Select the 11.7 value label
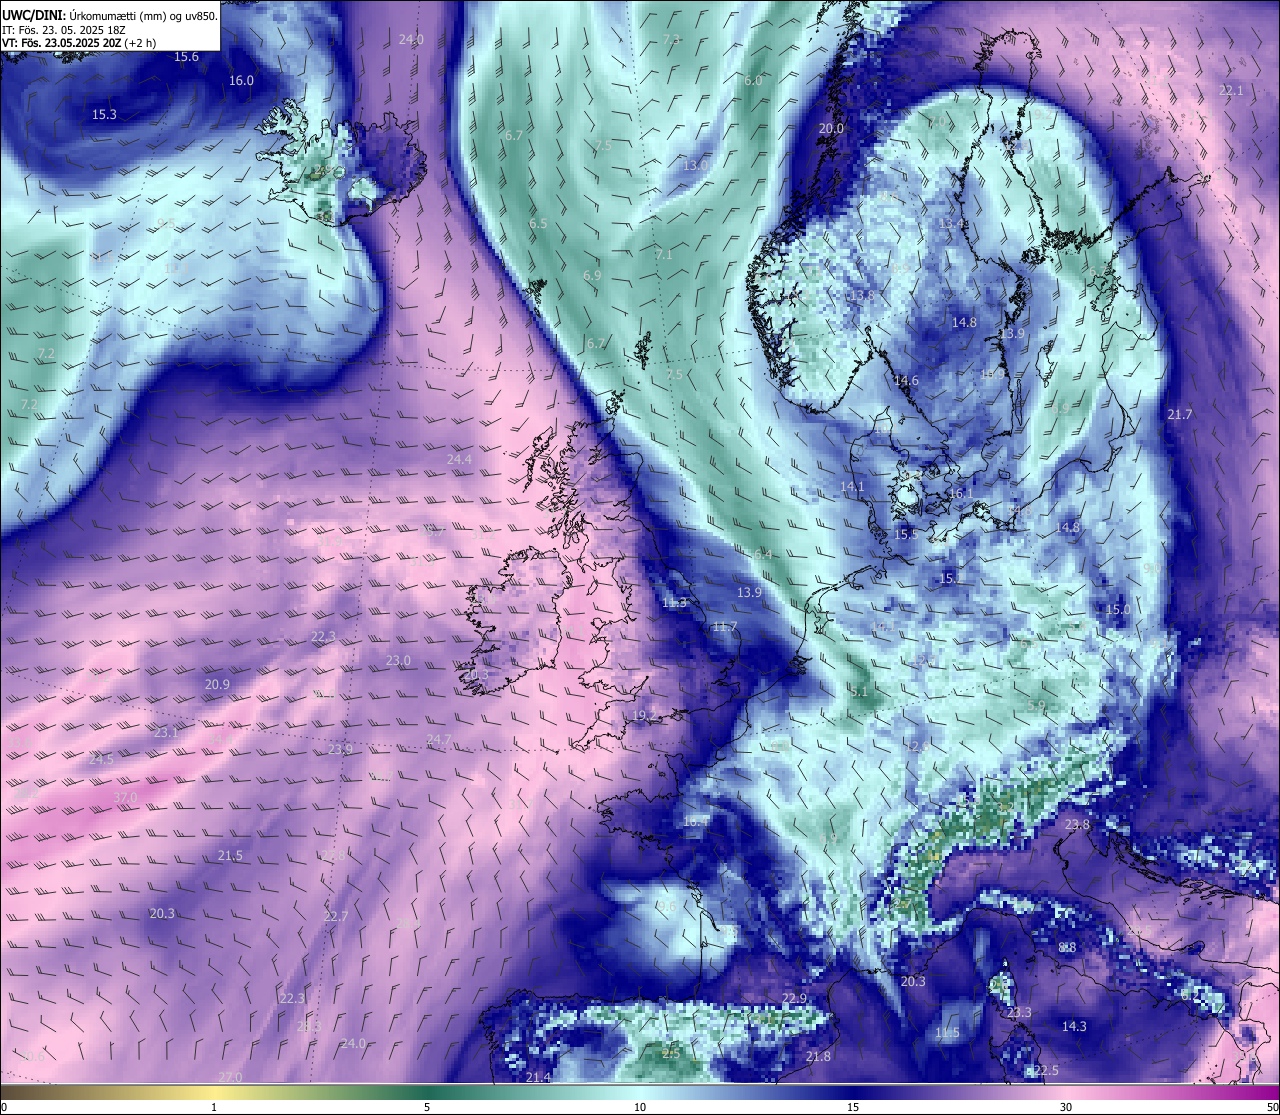The width and height of the screenshot is (1280, 1115). [x=724, y=627]
